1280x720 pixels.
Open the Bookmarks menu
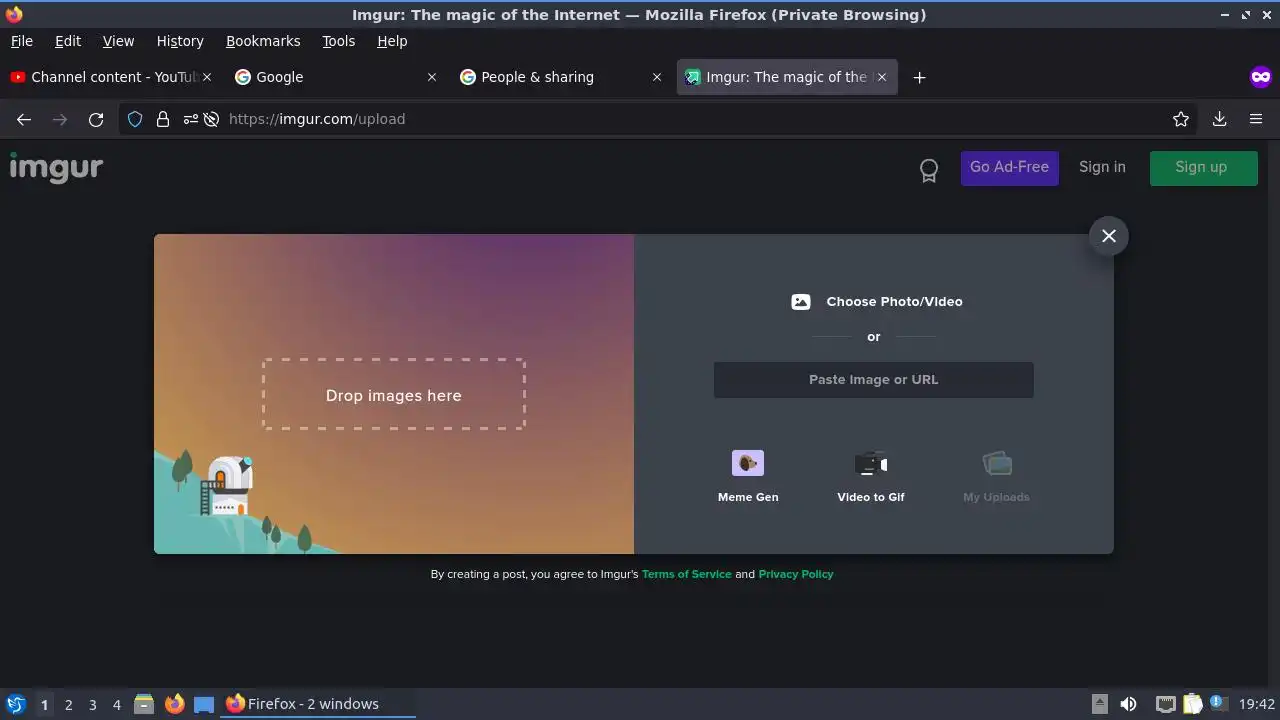tap(263, 41)
